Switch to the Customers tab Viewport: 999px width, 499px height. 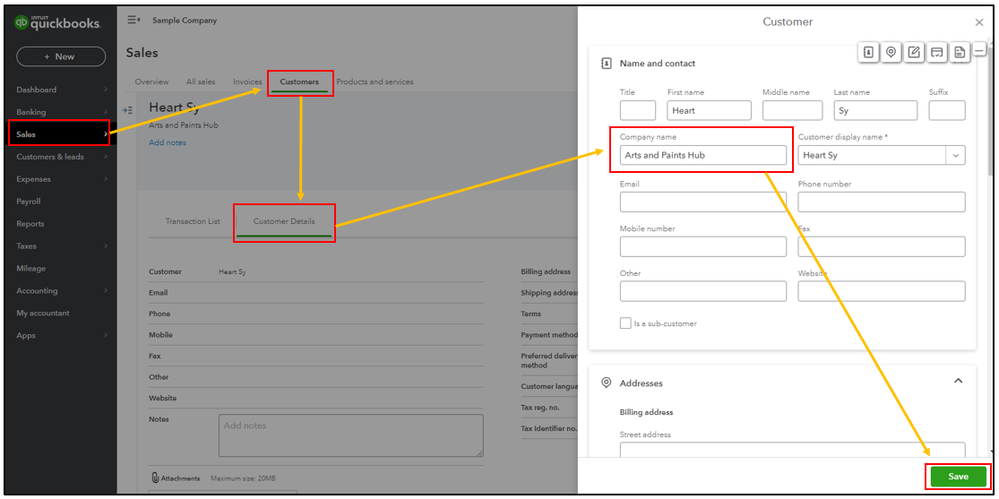(x=299, y=82)
